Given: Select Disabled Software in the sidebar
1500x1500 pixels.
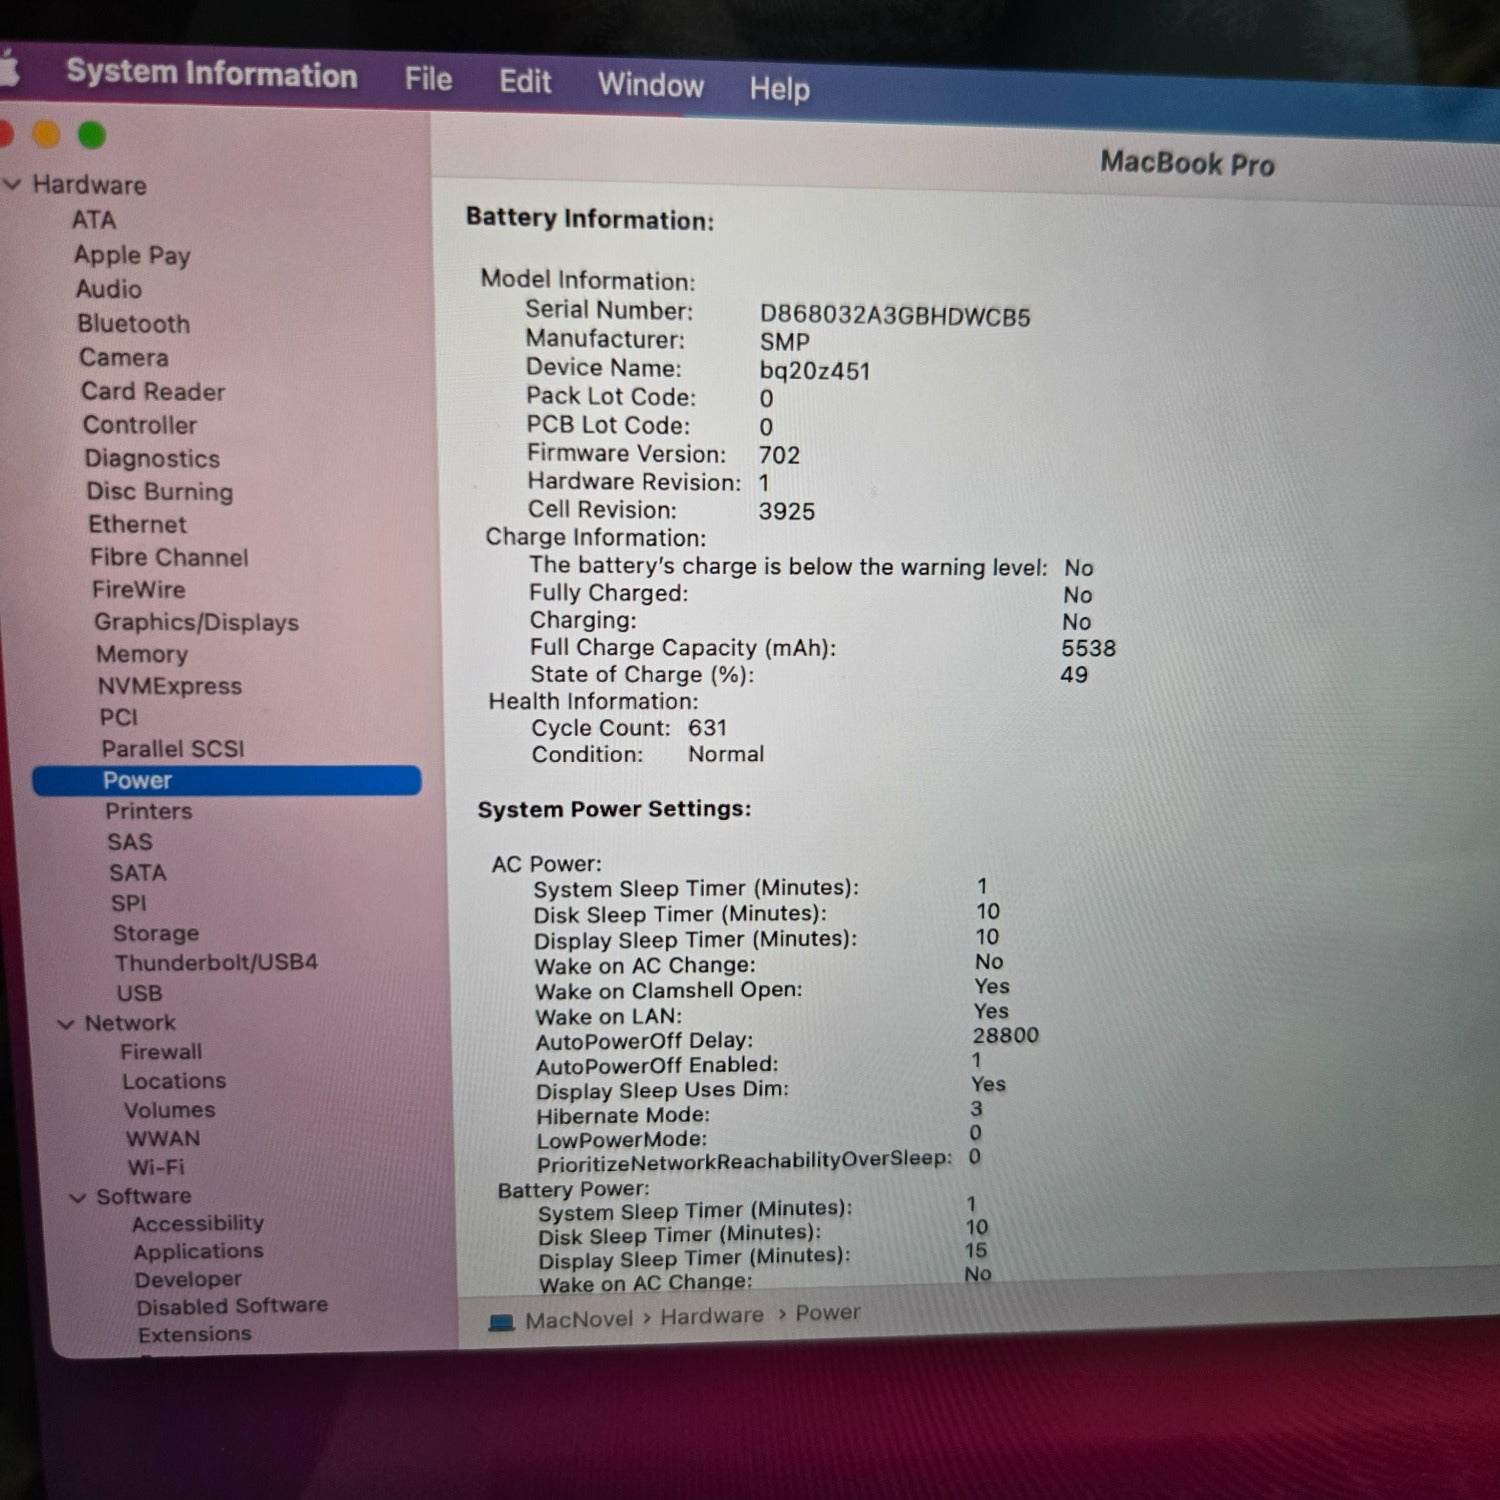Looking at the screenshot, I should click(x=232, y=1307).
